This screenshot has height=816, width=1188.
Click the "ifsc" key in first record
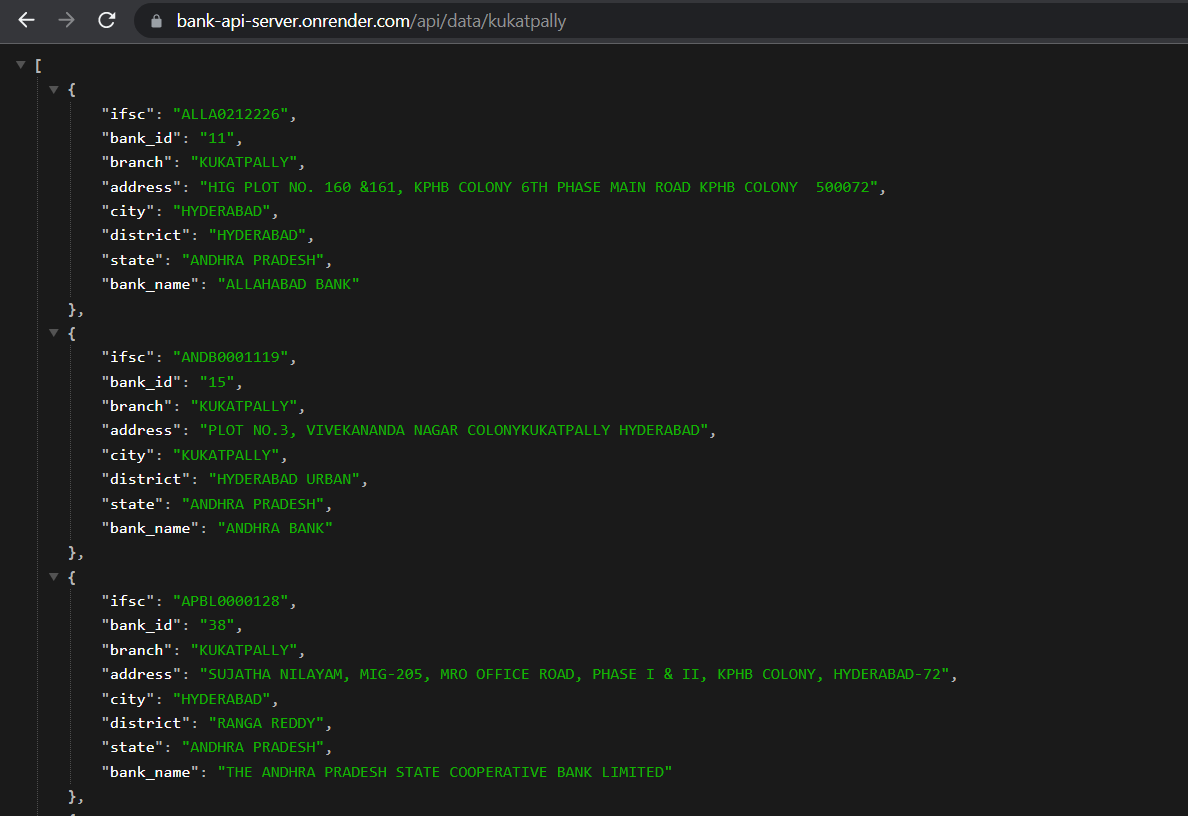coord(128,114)
